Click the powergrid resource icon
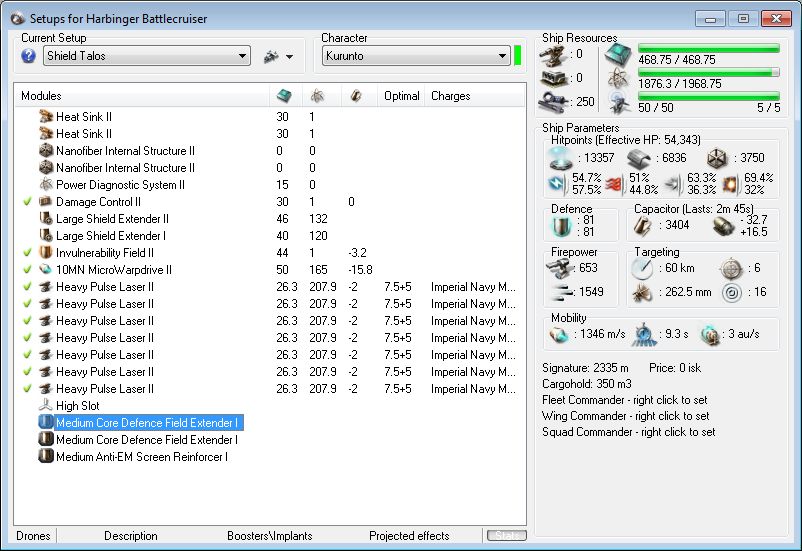Screen dimensions: 802x551 point(618,79)
